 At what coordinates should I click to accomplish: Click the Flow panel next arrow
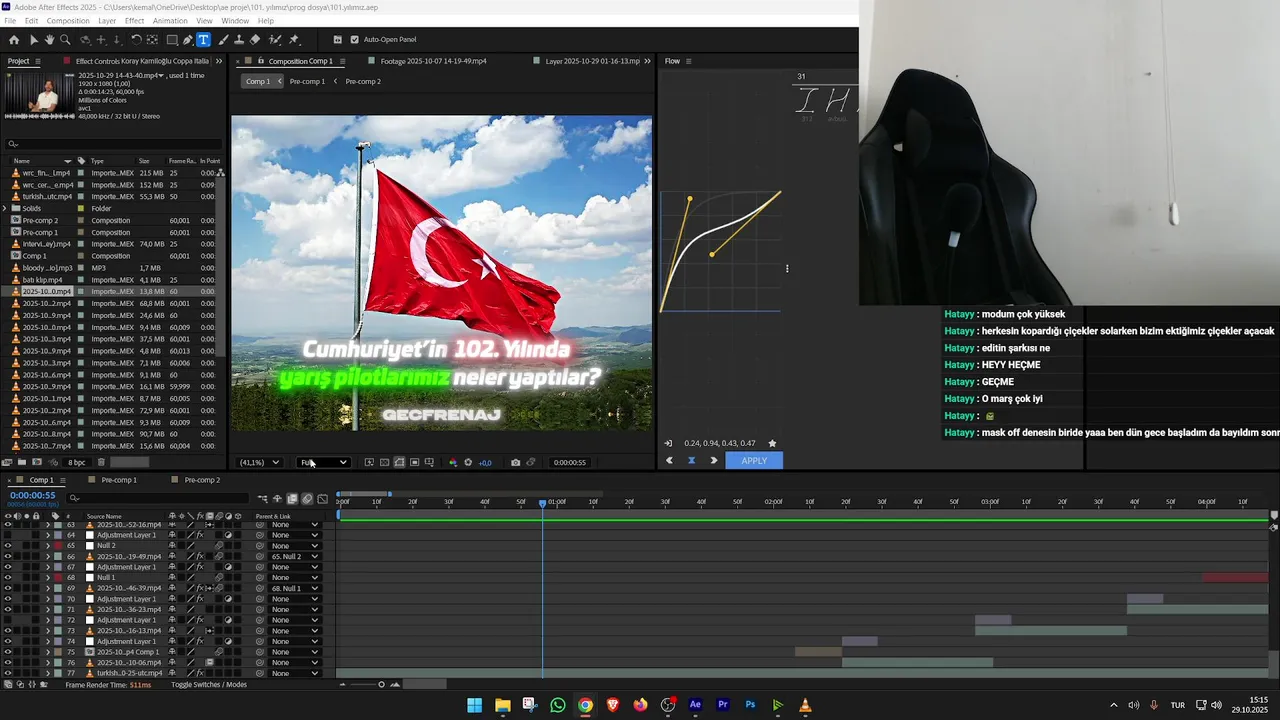(x=713, y=461)
